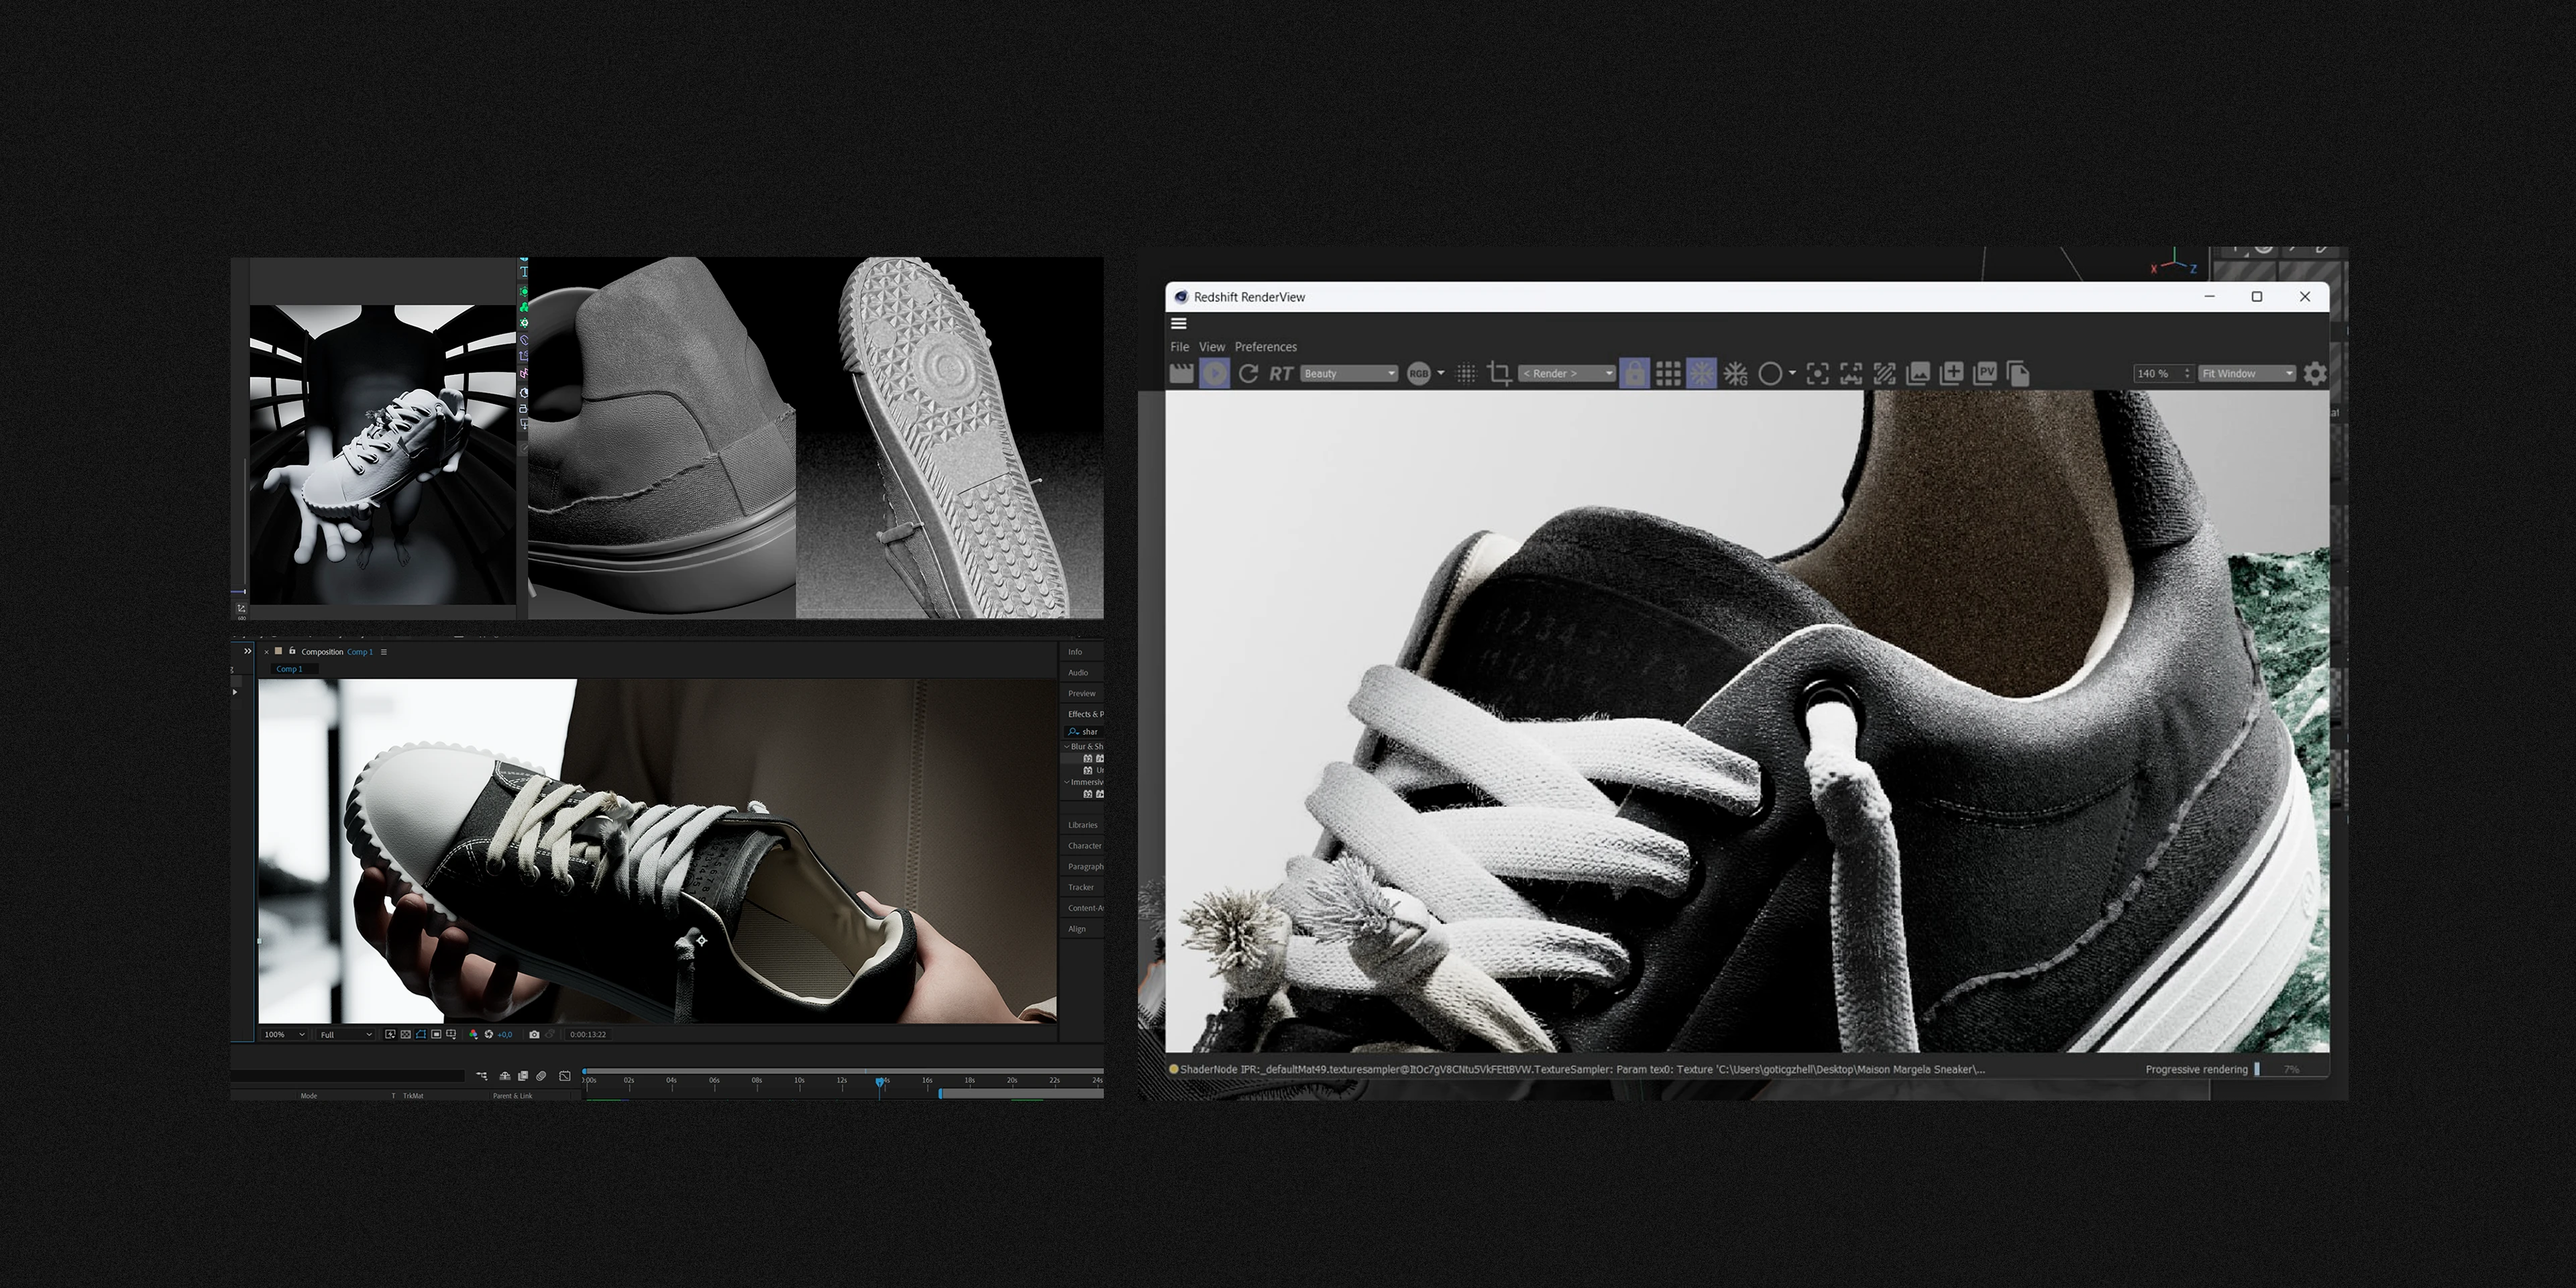Open the RenderView snapshot PV panel
The height and width of the screenshot is (1288, 2576).
[x=1984, y=373]
